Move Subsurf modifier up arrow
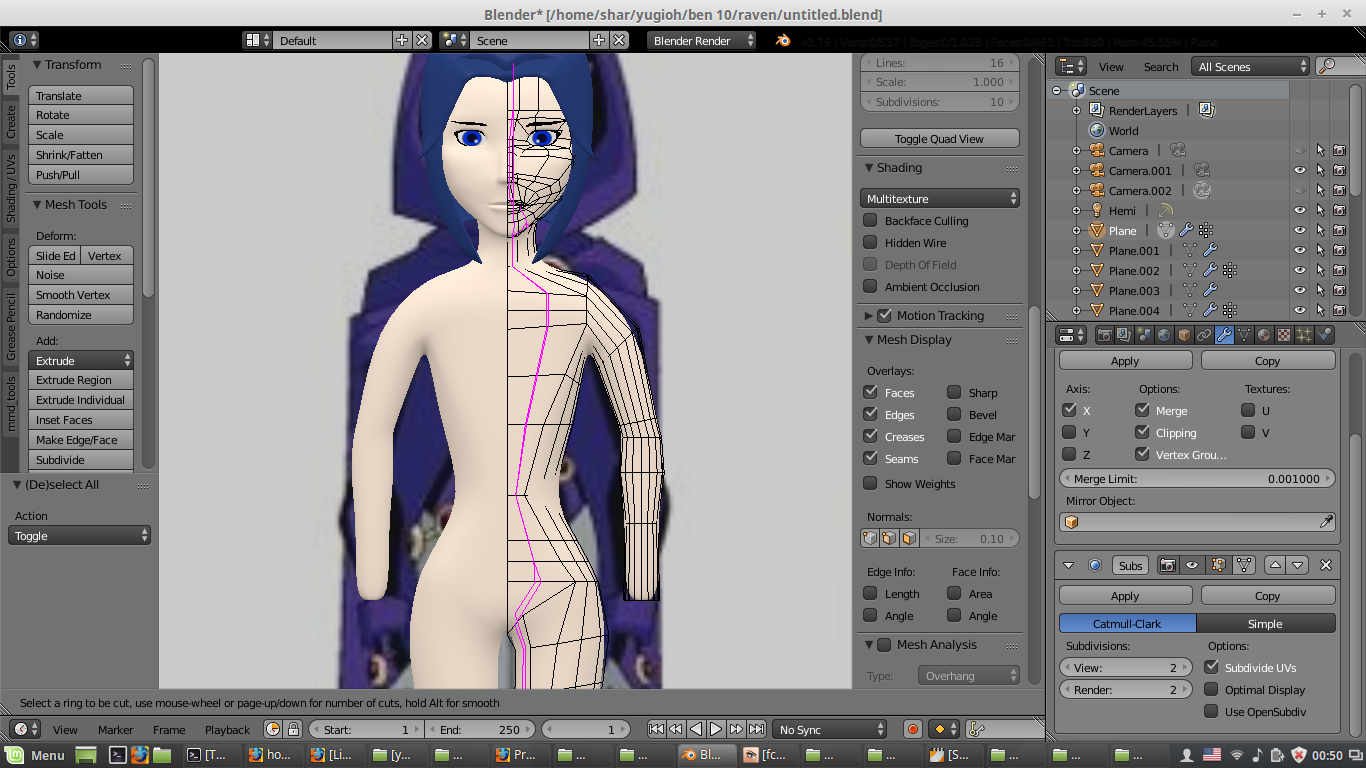 pyautogui.click(x=1275, y=565)
